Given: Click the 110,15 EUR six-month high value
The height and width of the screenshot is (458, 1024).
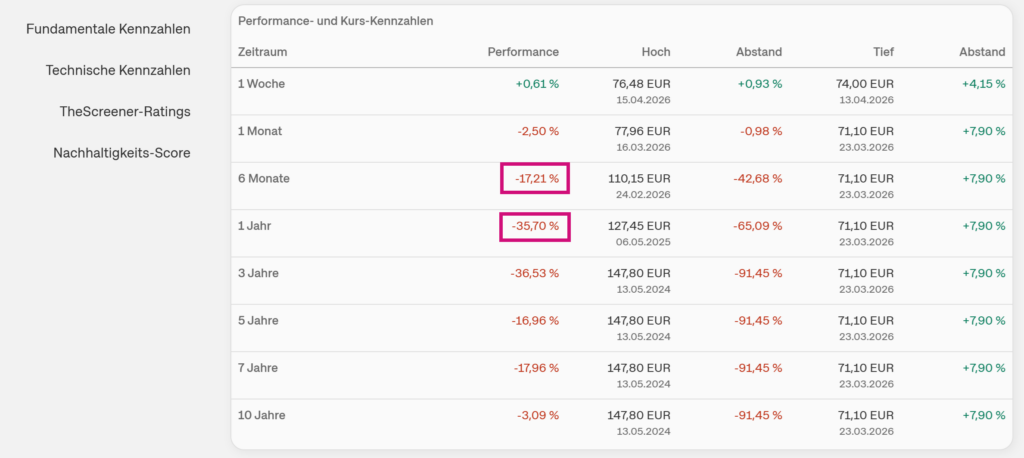Looking at the screenshot, I should 637,178.
